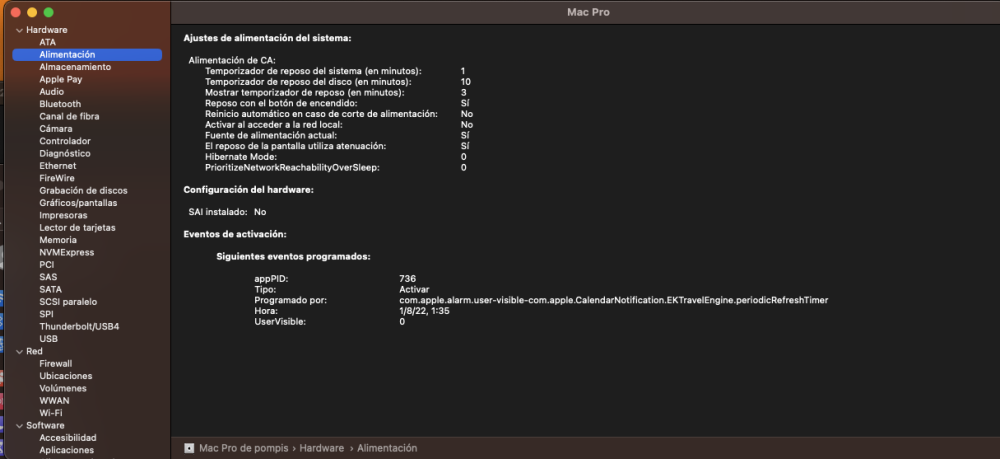
Task: Select Apple Pay item
Action: click(x=61, y=79)
